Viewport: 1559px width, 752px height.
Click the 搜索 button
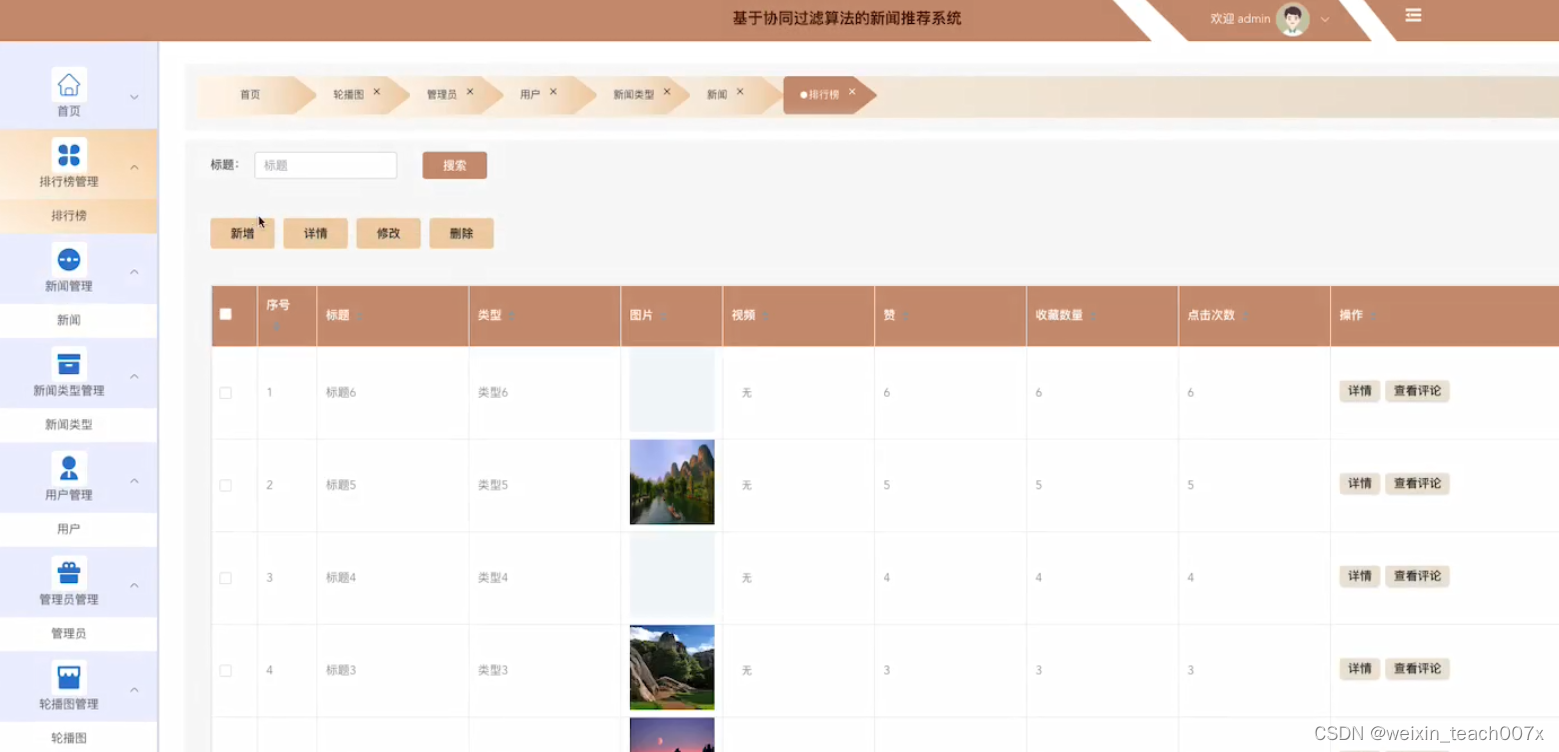(455, 165)
